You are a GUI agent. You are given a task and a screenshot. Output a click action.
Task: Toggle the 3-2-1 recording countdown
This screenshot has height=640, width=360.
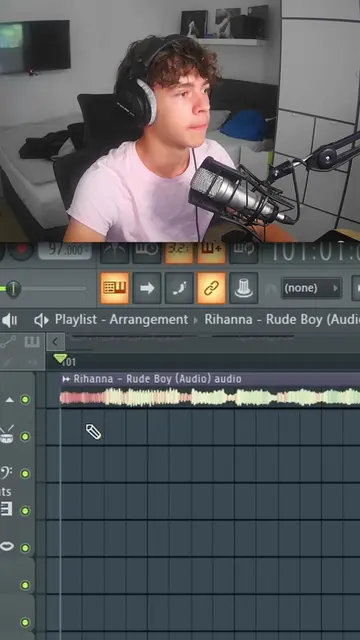179,251
